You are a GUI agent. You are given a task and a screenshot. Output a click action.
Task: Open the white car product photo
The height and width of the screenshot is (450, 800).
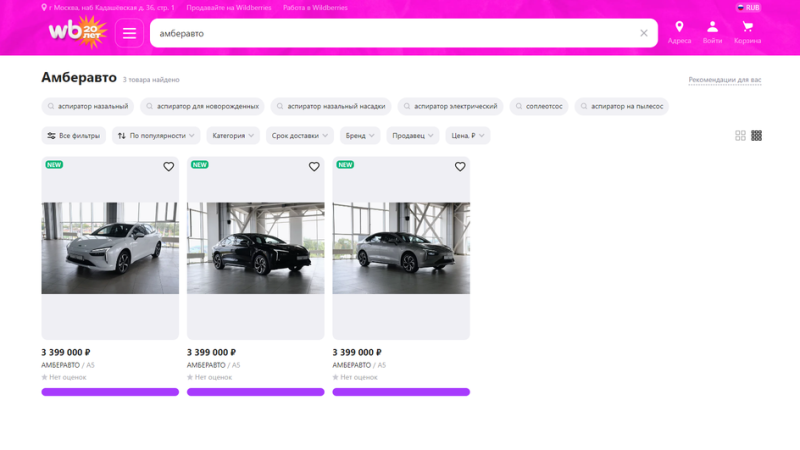[110, 248]
